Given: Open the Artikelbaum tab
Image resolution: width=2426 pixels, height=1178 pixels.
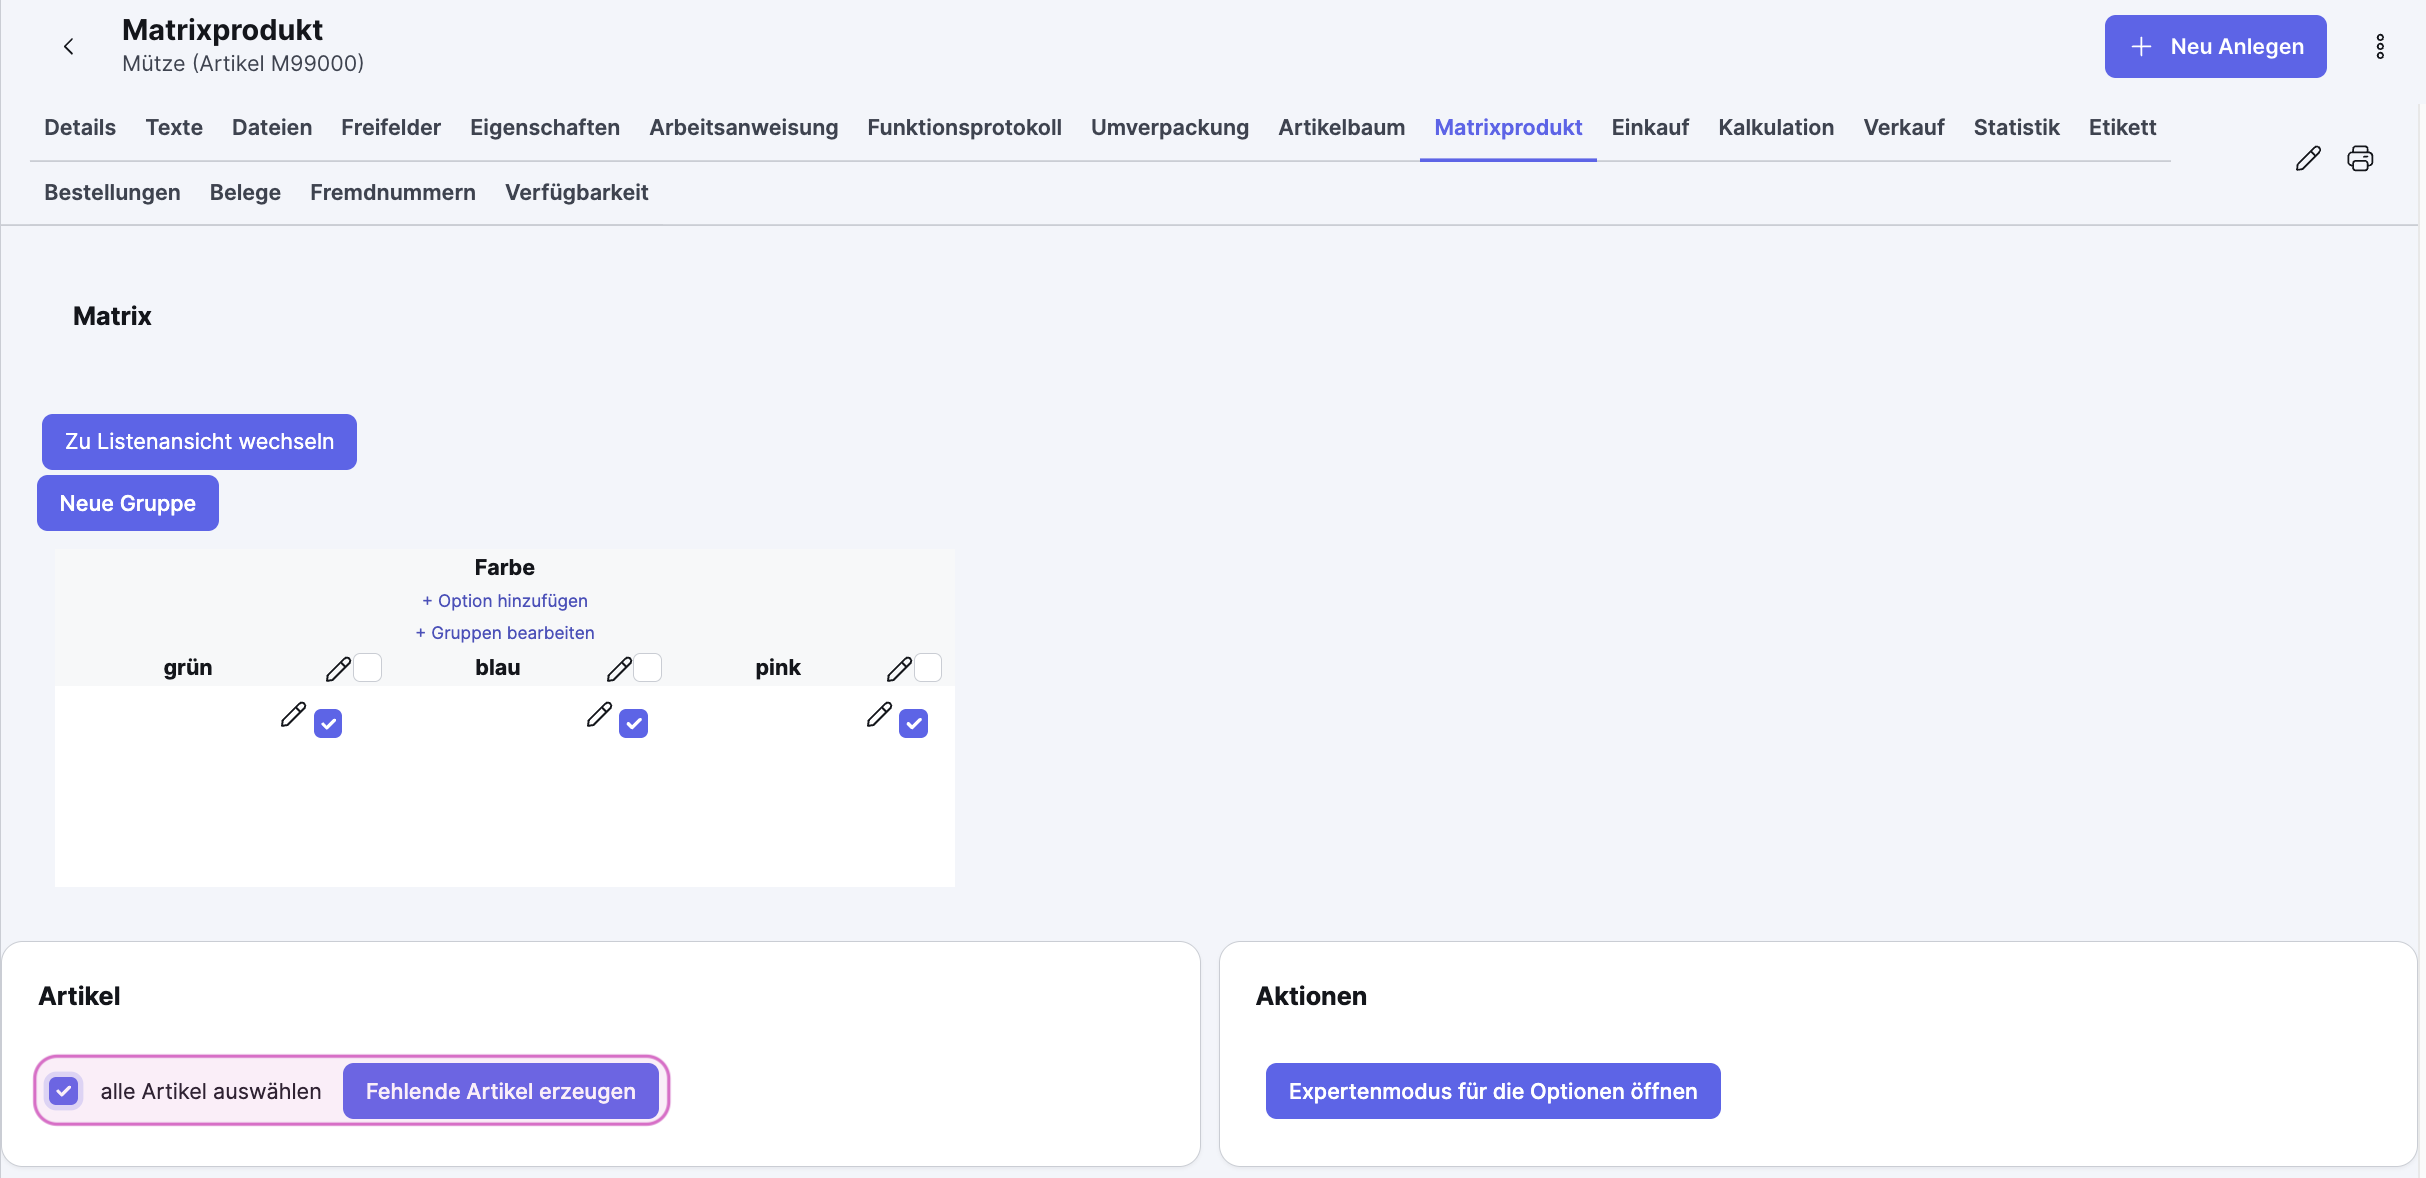Looking at the screenshot, I should click(1341, 128).
